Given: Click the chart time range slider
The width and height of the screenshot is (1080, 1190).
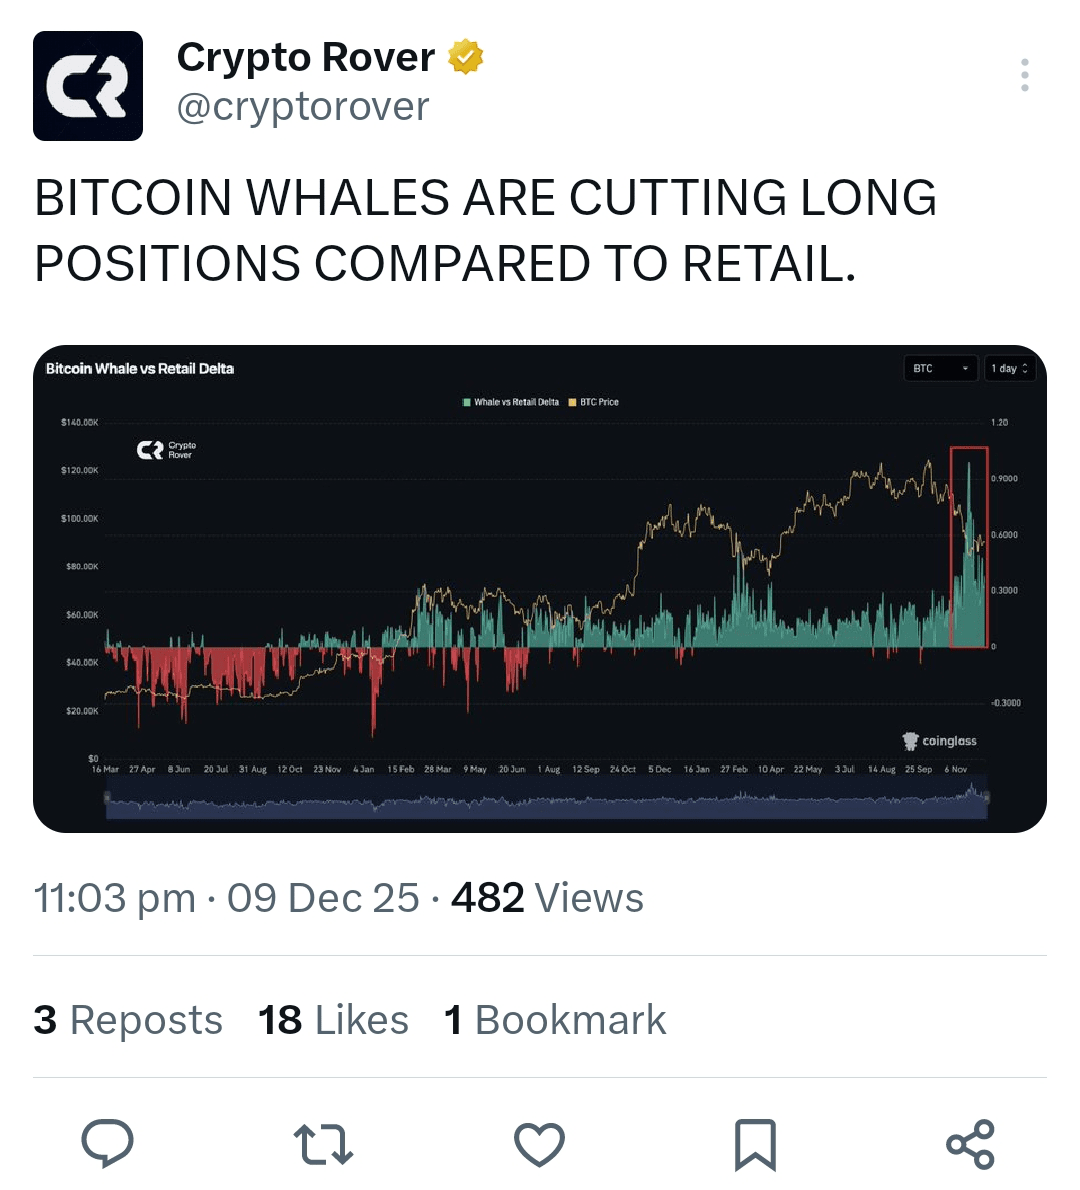Looking at the screenshot, I should click(546, 798).
